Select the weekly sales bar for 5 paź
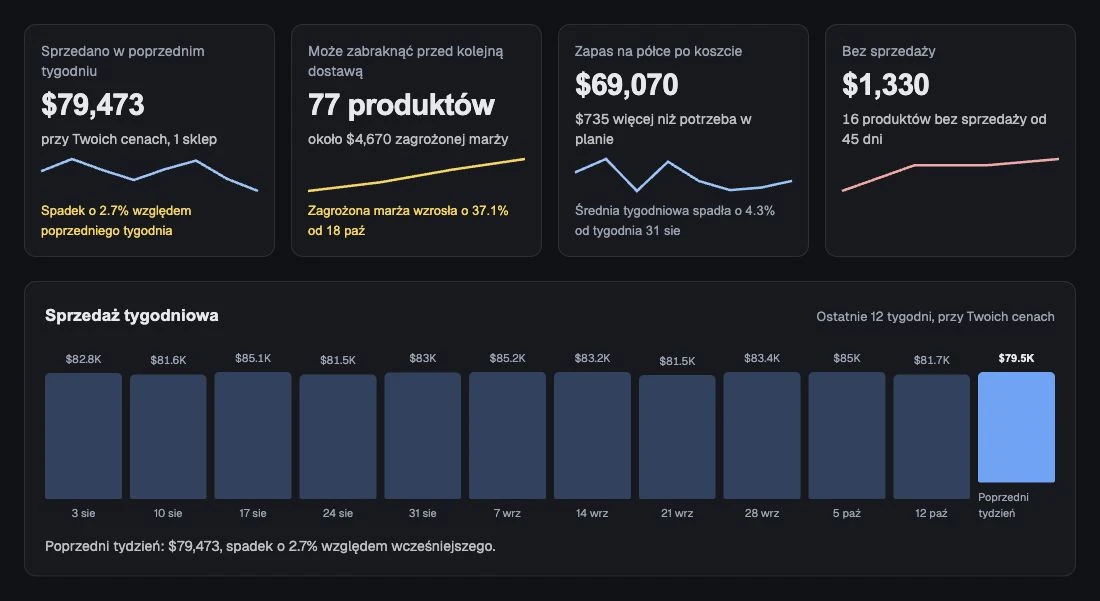 pos(847,435)
